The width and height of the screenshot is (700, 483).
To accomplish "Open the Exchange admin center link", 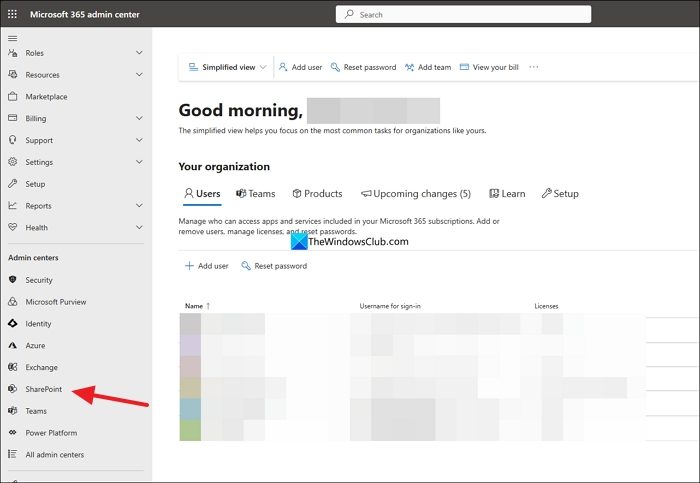I will pyautogui.click(x=42, y=367).
